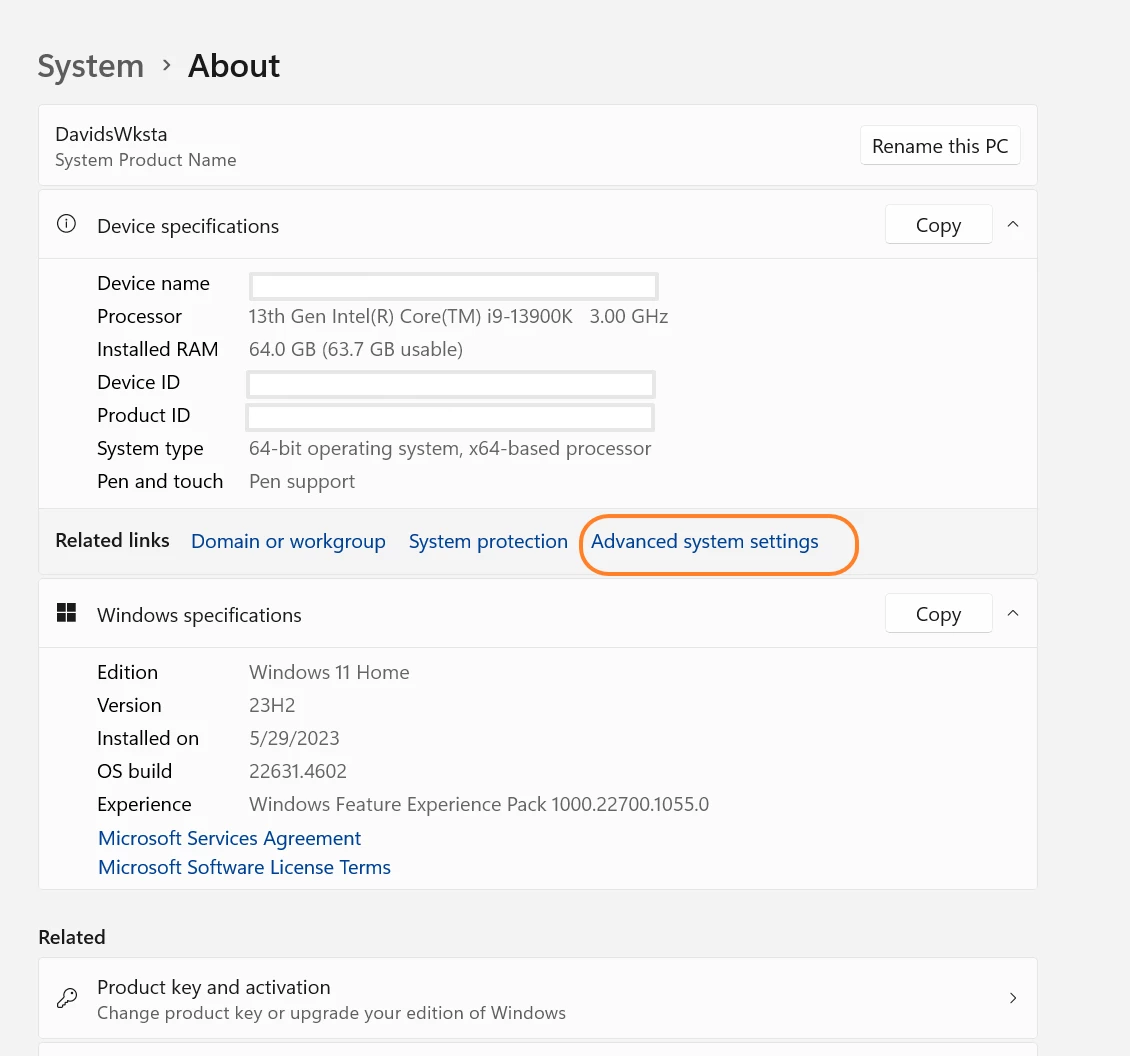Click the 'Windows Feature Experience Pack 1000.22700.1055.0' text

479,804
